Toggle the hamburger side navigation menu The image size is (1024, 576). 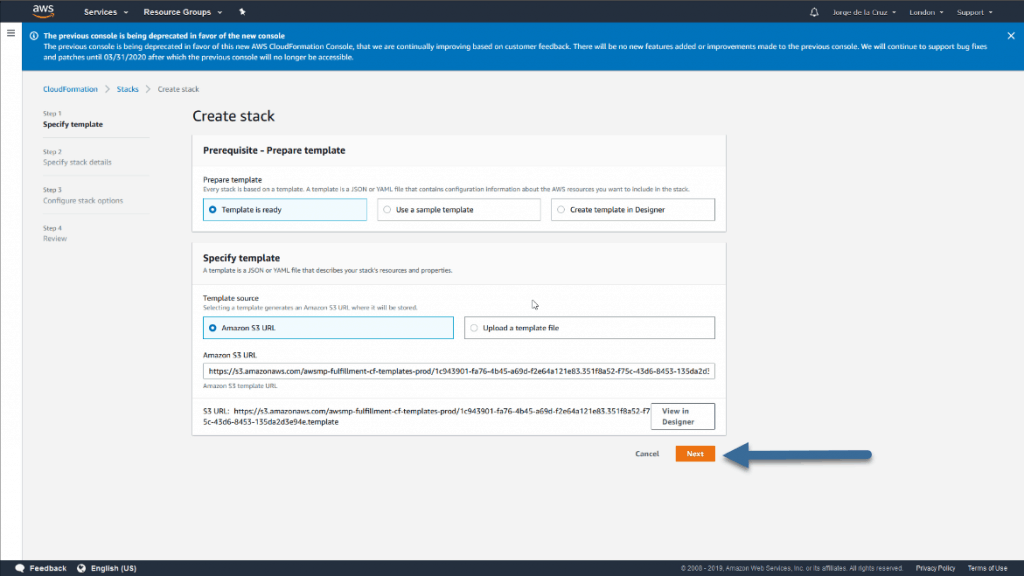(x=11, y=33)
